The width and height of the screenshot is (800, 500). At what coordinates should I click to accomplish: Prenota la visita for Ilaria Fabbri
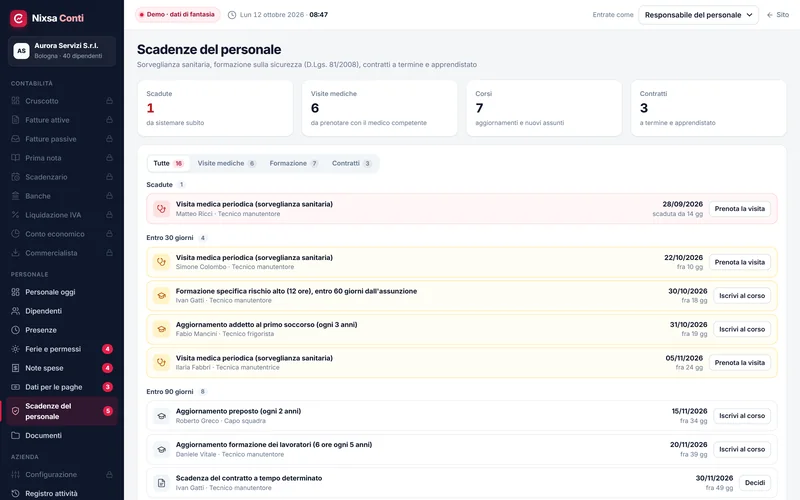click(x=739, y=362)
